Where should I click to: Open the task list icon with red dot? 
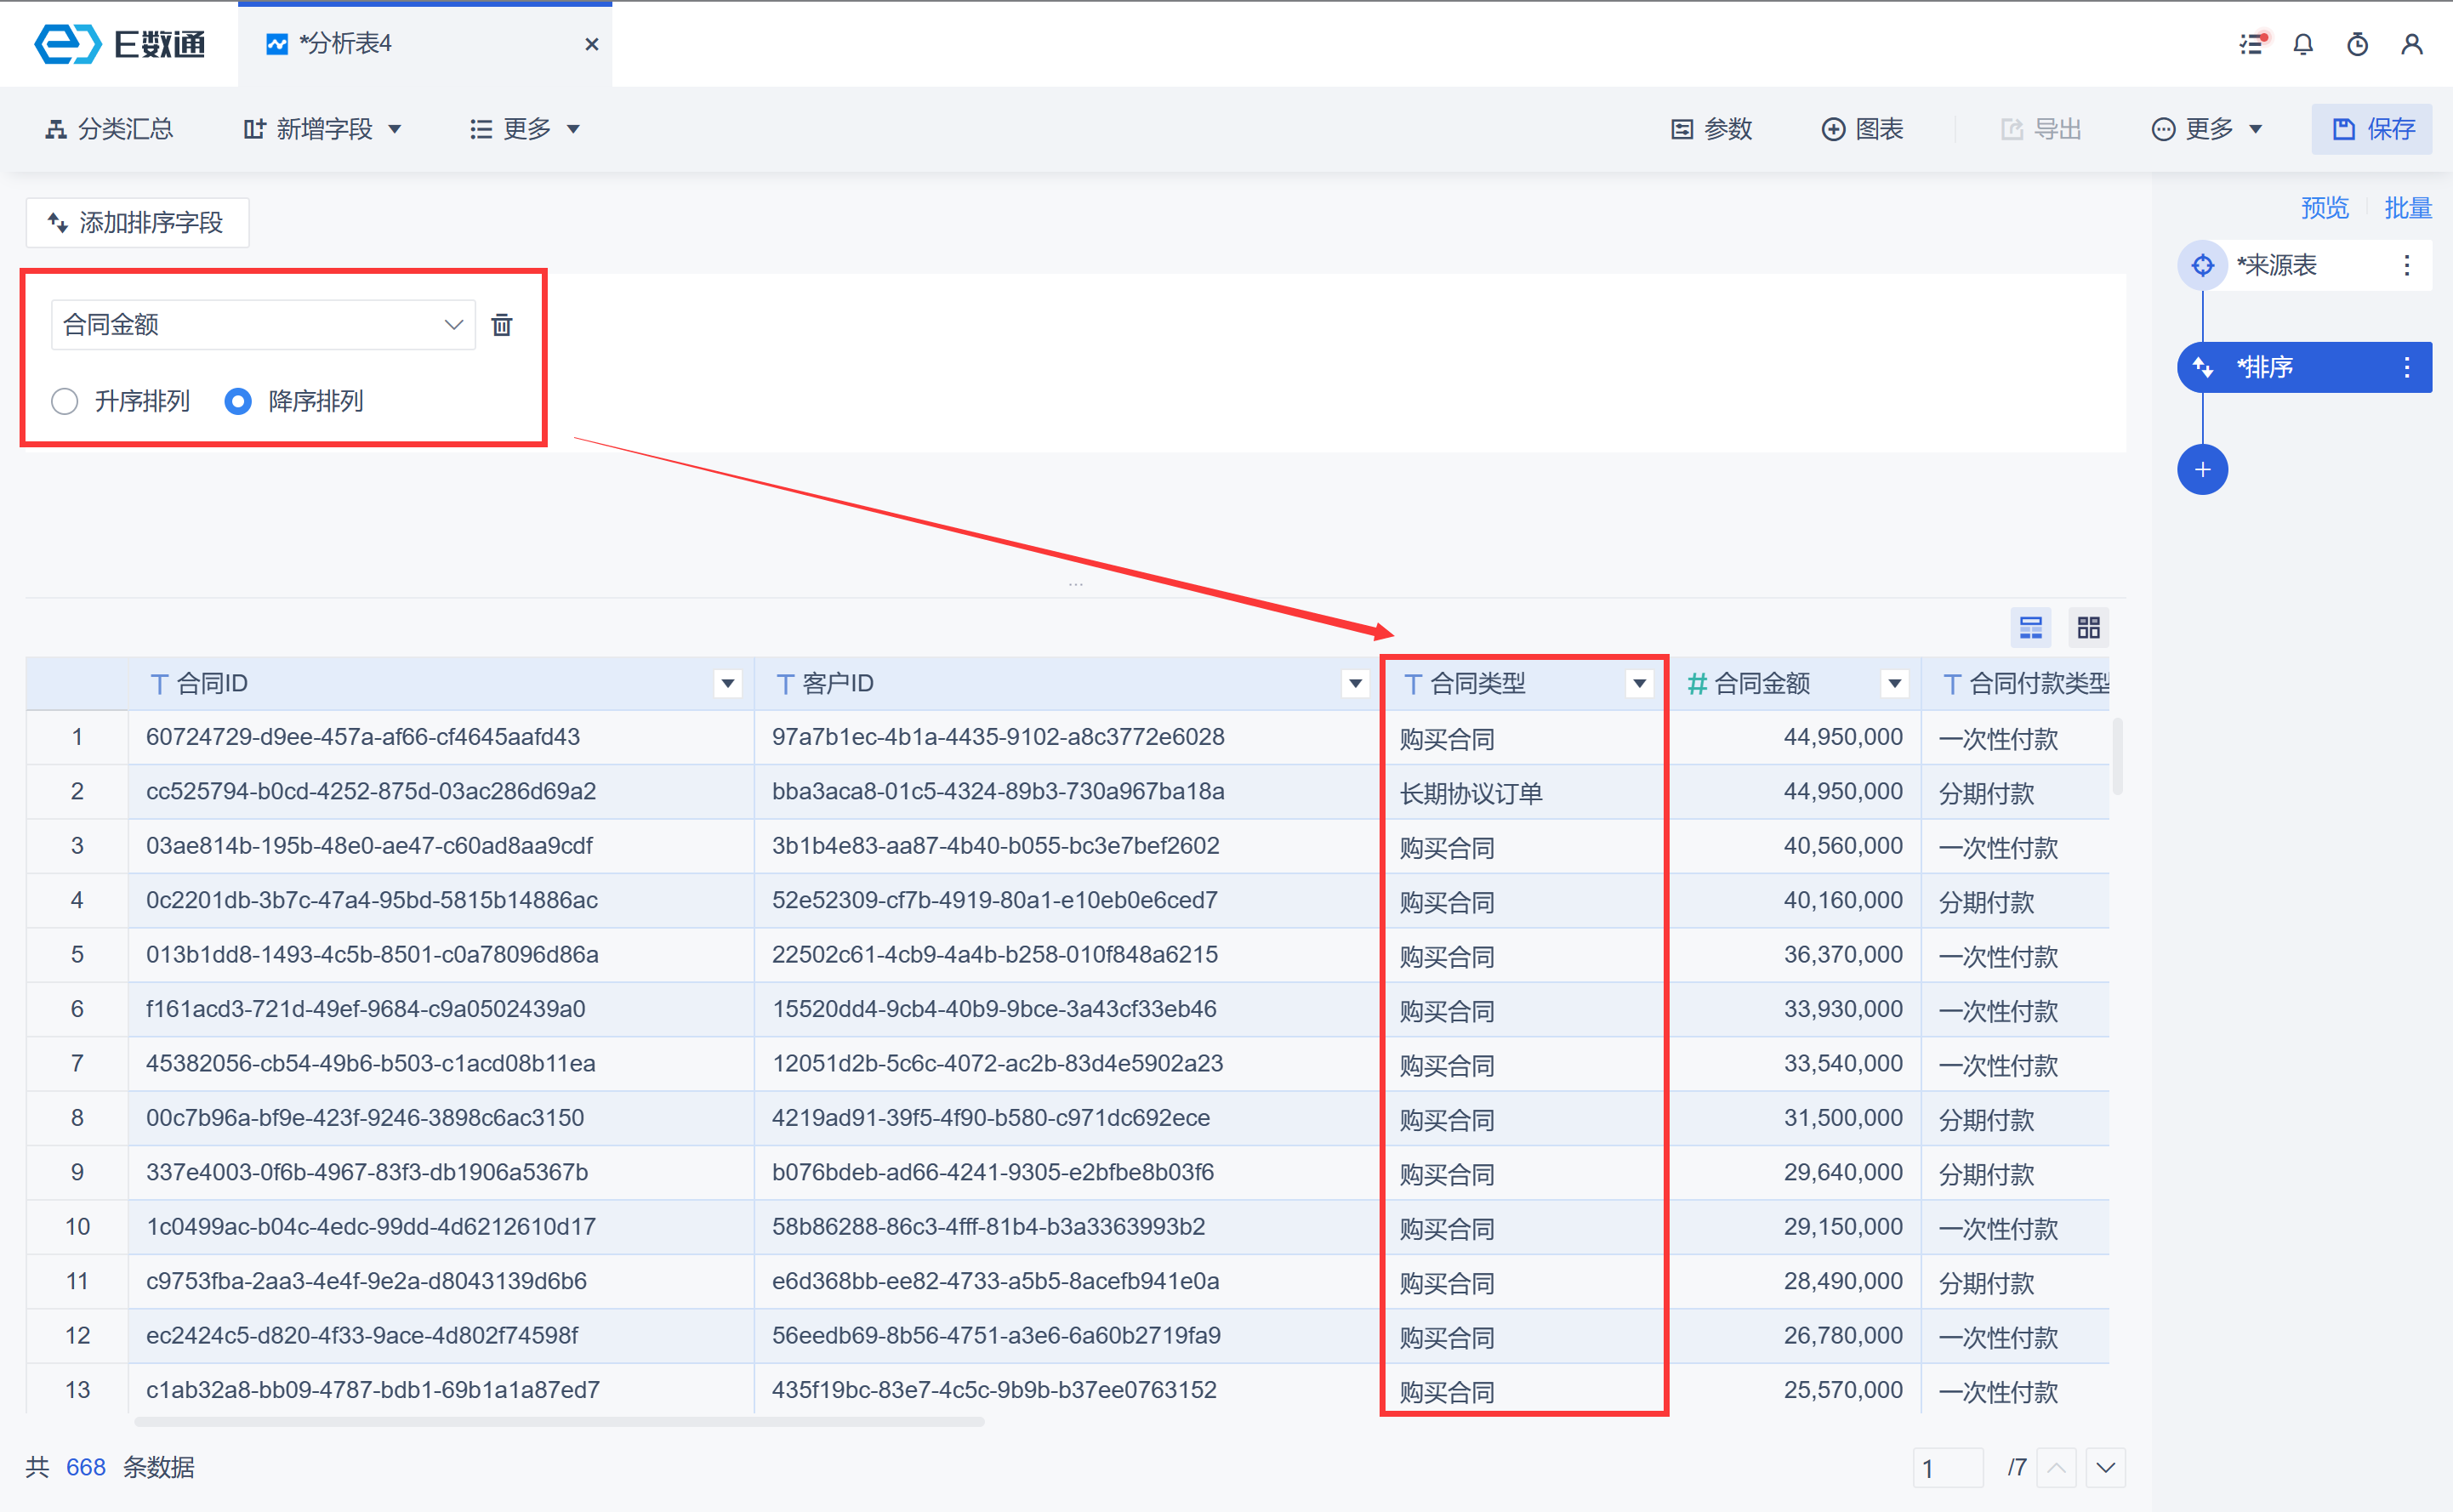click(x=2251, y=44)
